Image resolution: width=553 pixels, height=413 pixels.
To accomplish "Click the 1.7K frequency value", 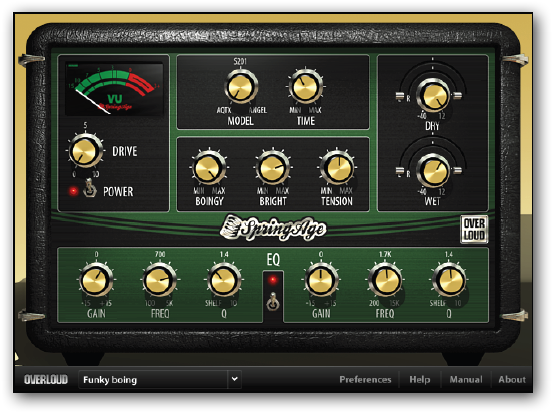I will pyautogui.click(x=385, y=254).
